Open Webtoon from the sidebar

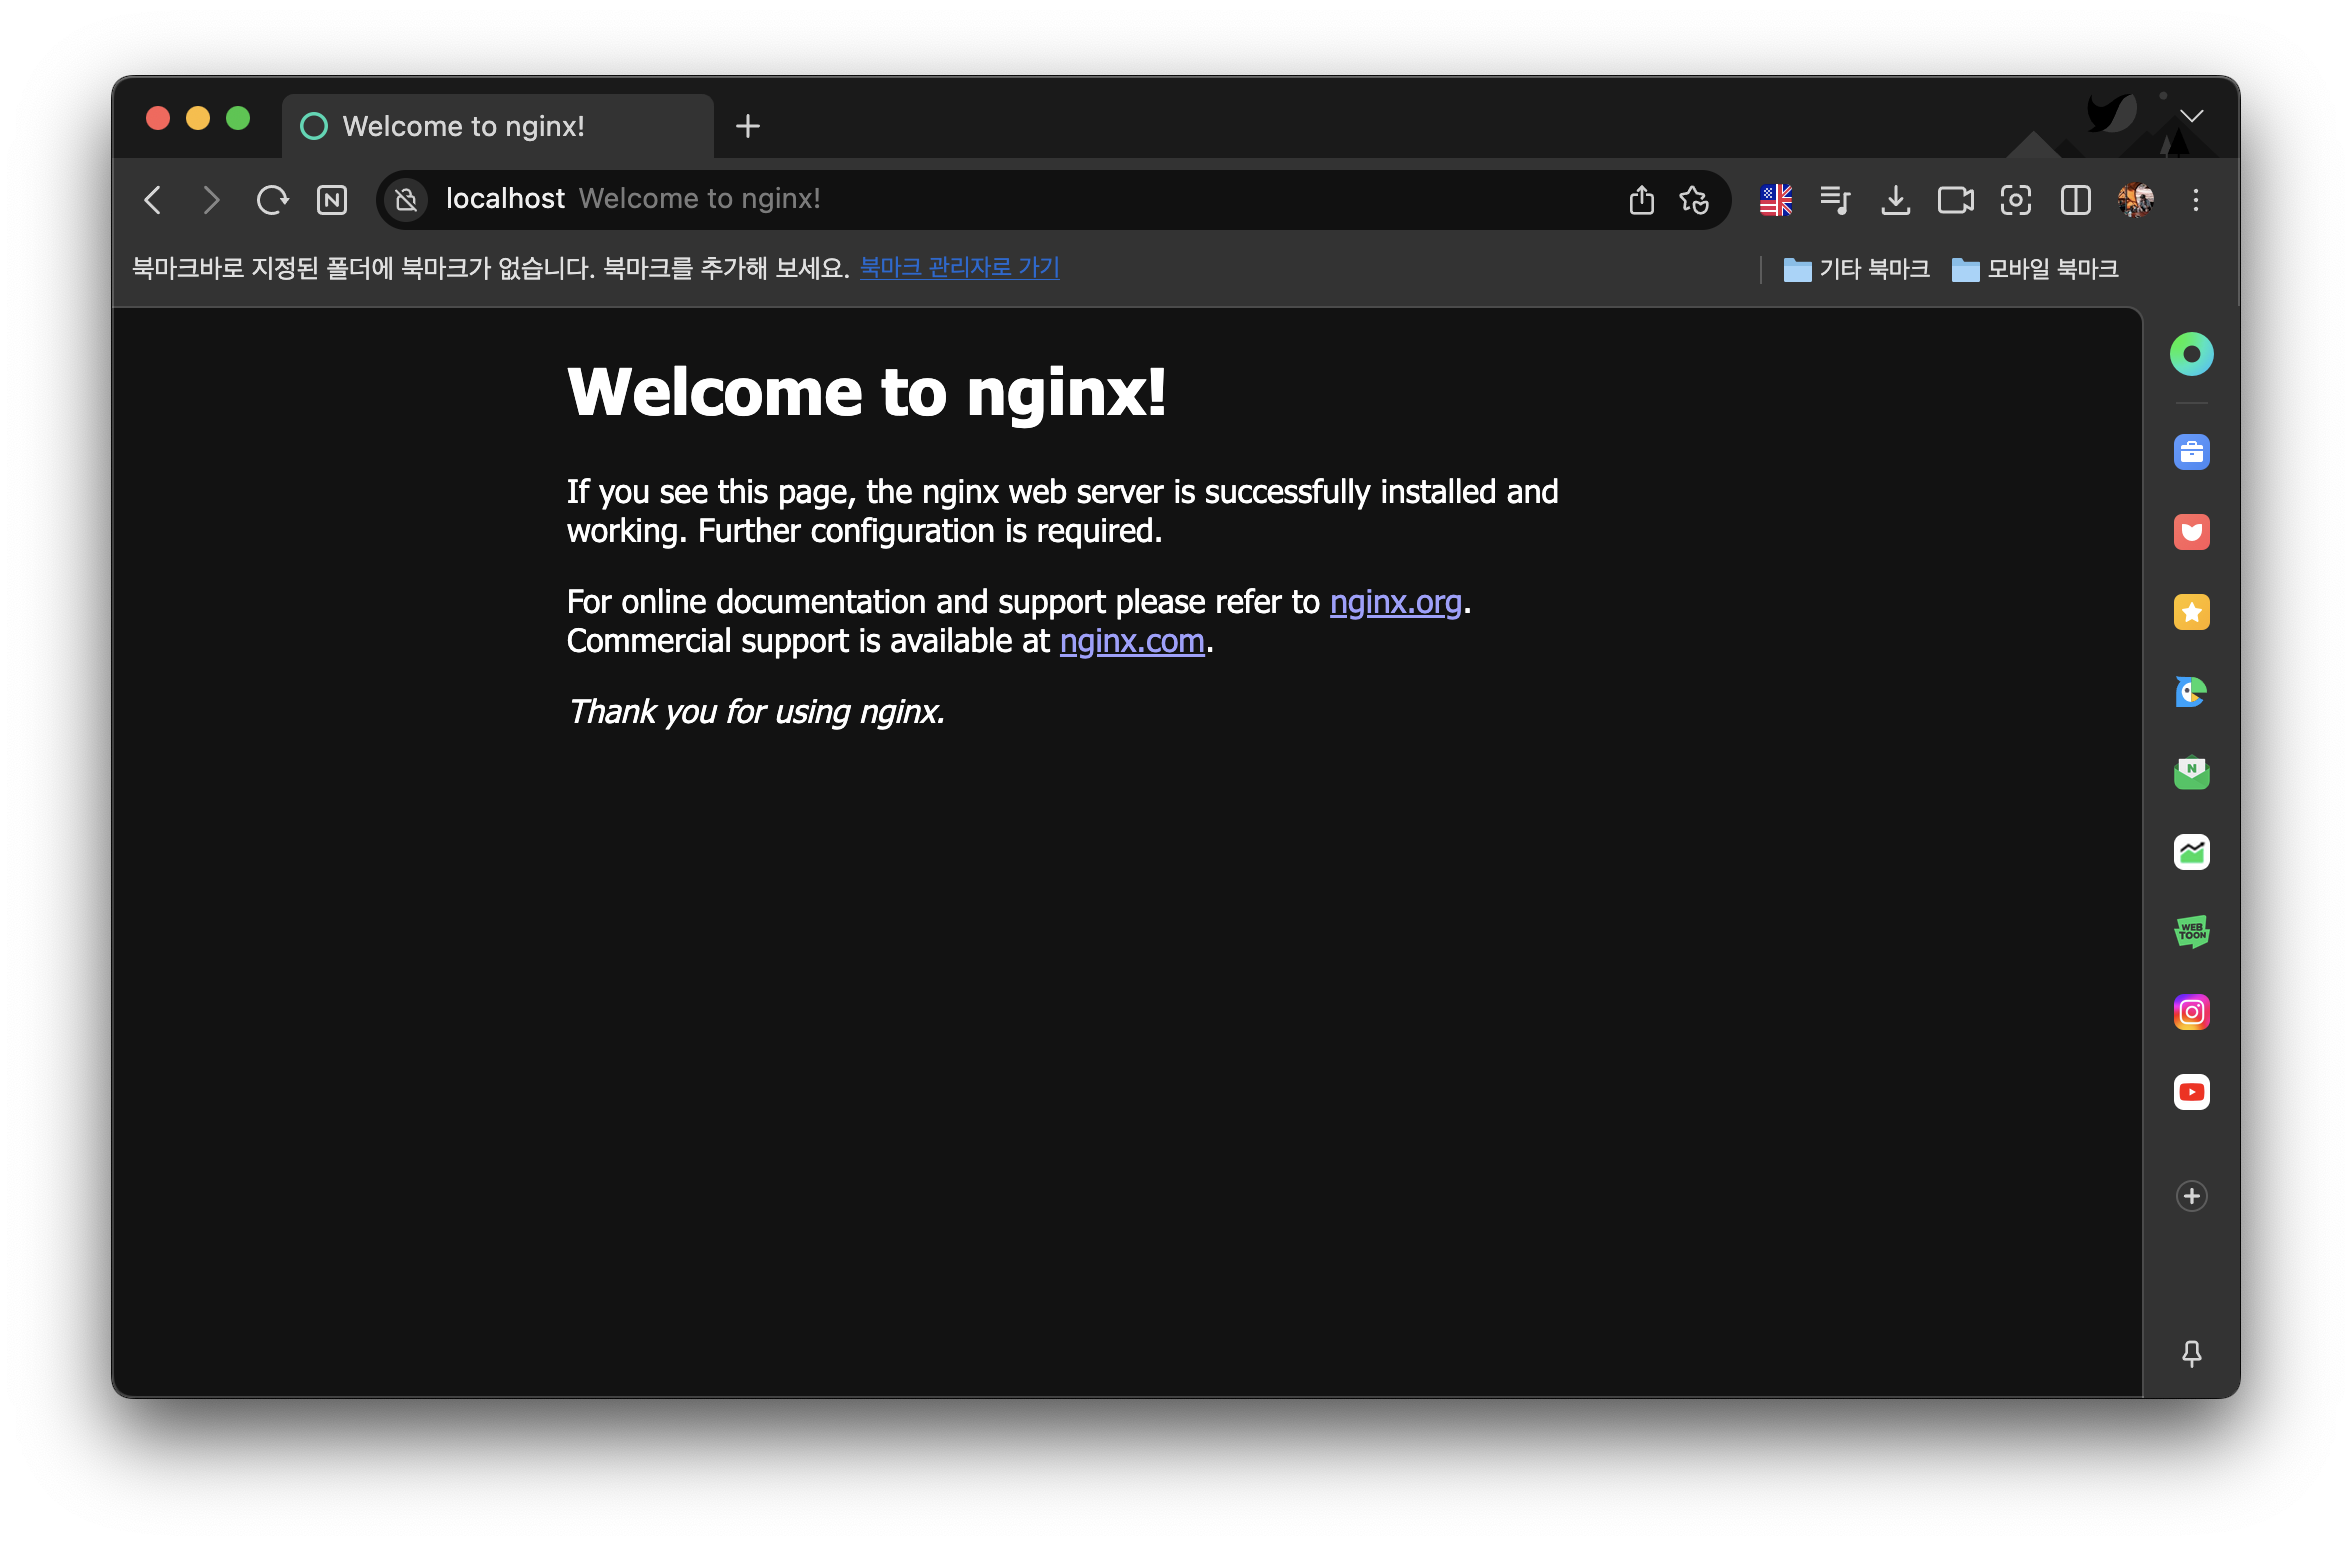(2192, 931)
